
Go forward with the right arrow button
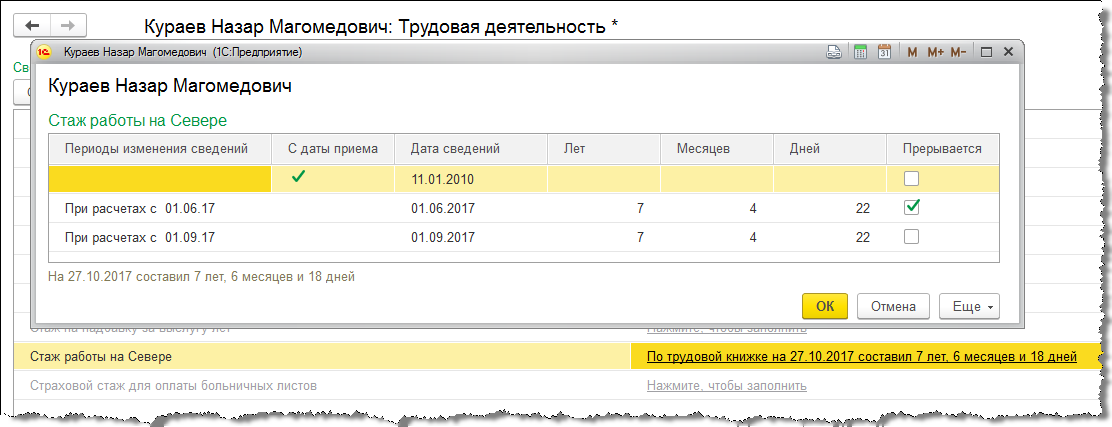pos(67,25)
